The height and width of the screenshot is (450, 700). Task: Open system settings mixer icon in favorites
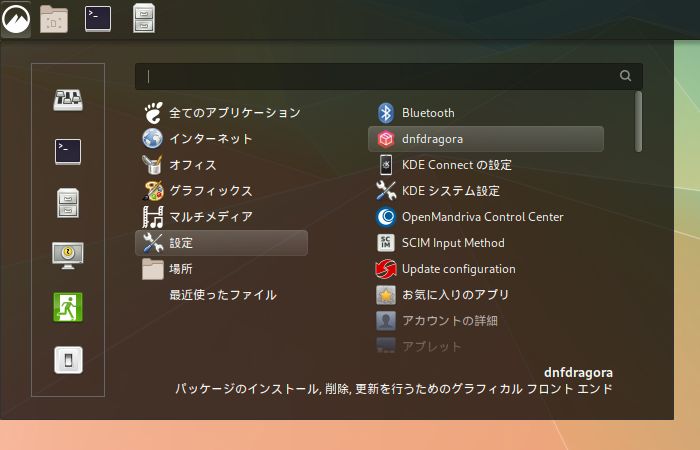[x=68, y=100]
